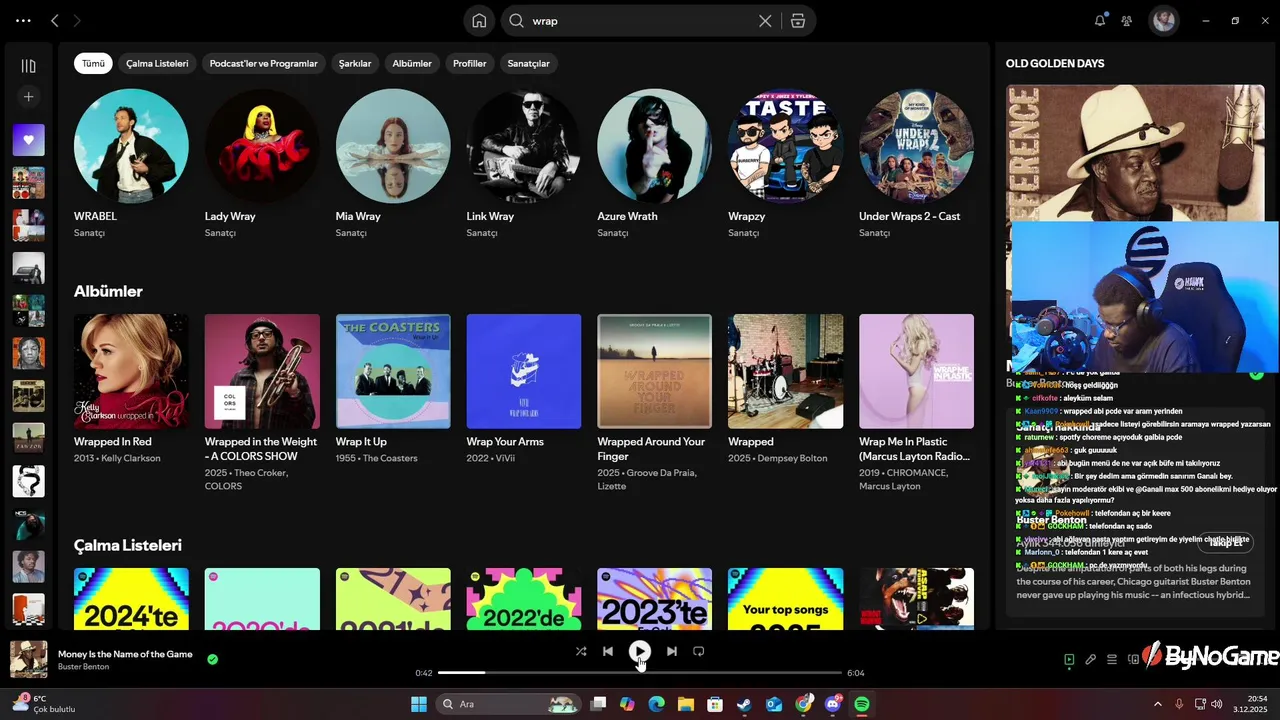The image size is (1280, 720).
Task: Clear the search field with X
Action: coord(765,21)
